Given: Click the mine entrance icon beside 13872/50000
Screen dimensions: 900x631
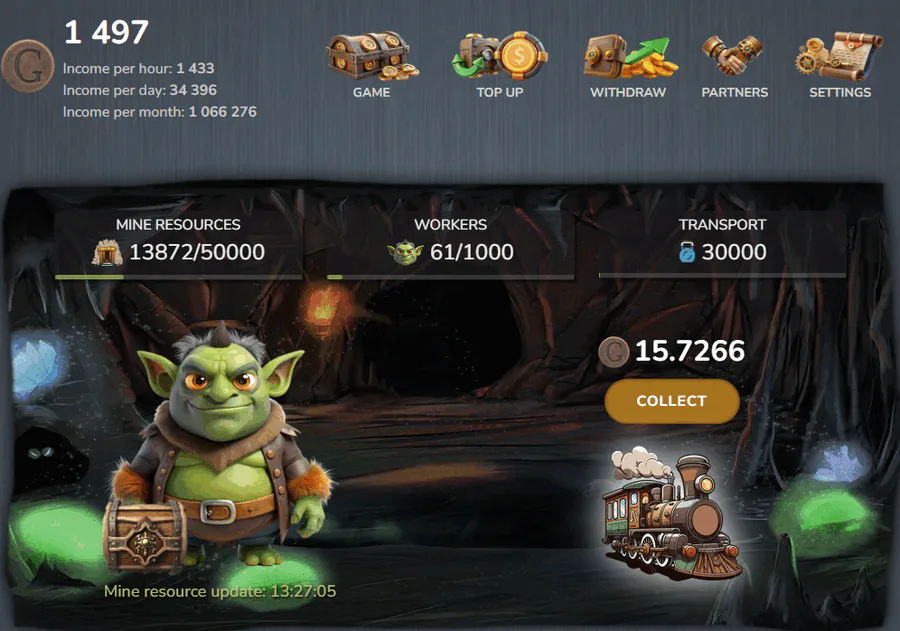Looking at the screenshot, I should (x=107, y=253).
